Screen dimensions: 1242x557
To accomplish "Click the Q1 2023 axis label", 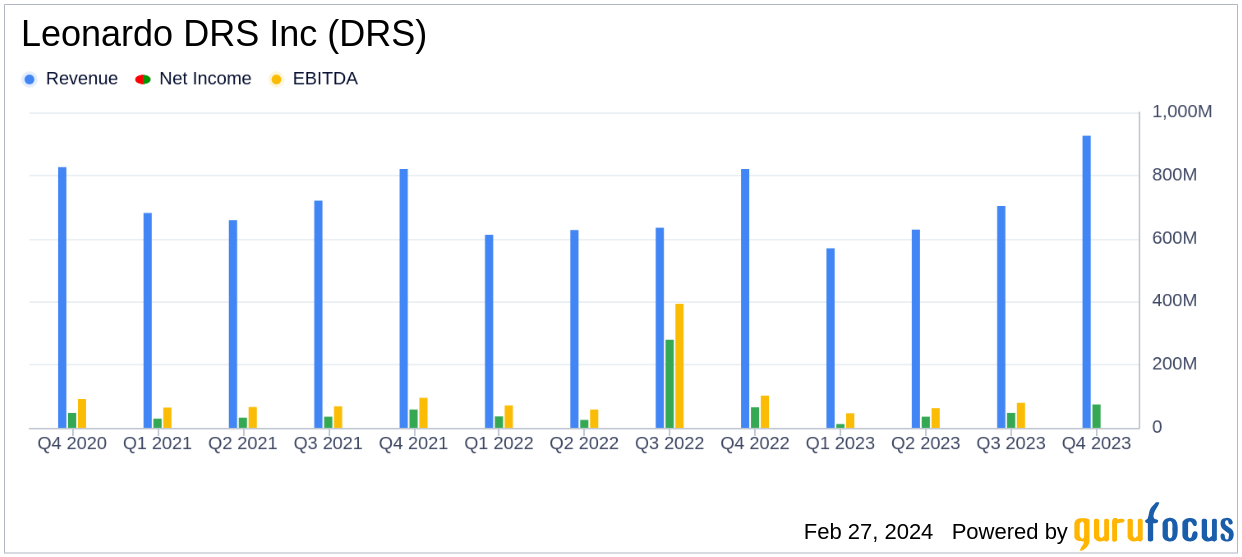I will point(840,443).
